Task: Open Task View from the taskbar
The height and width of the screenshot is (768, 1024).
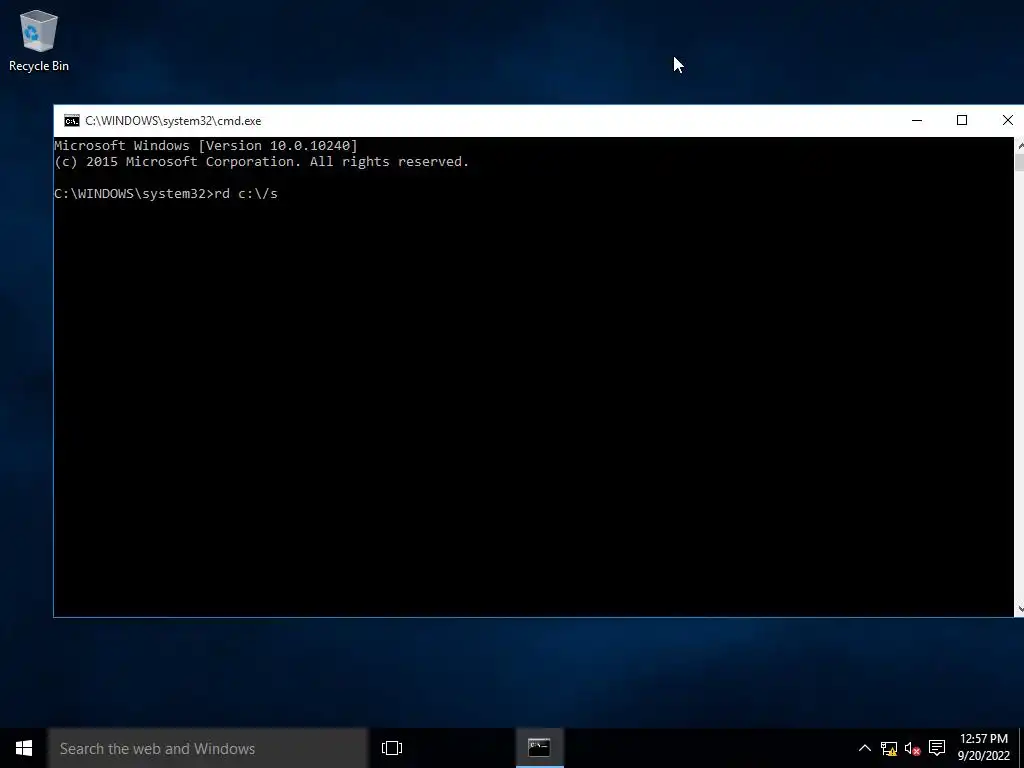Action: pos(392,748)
